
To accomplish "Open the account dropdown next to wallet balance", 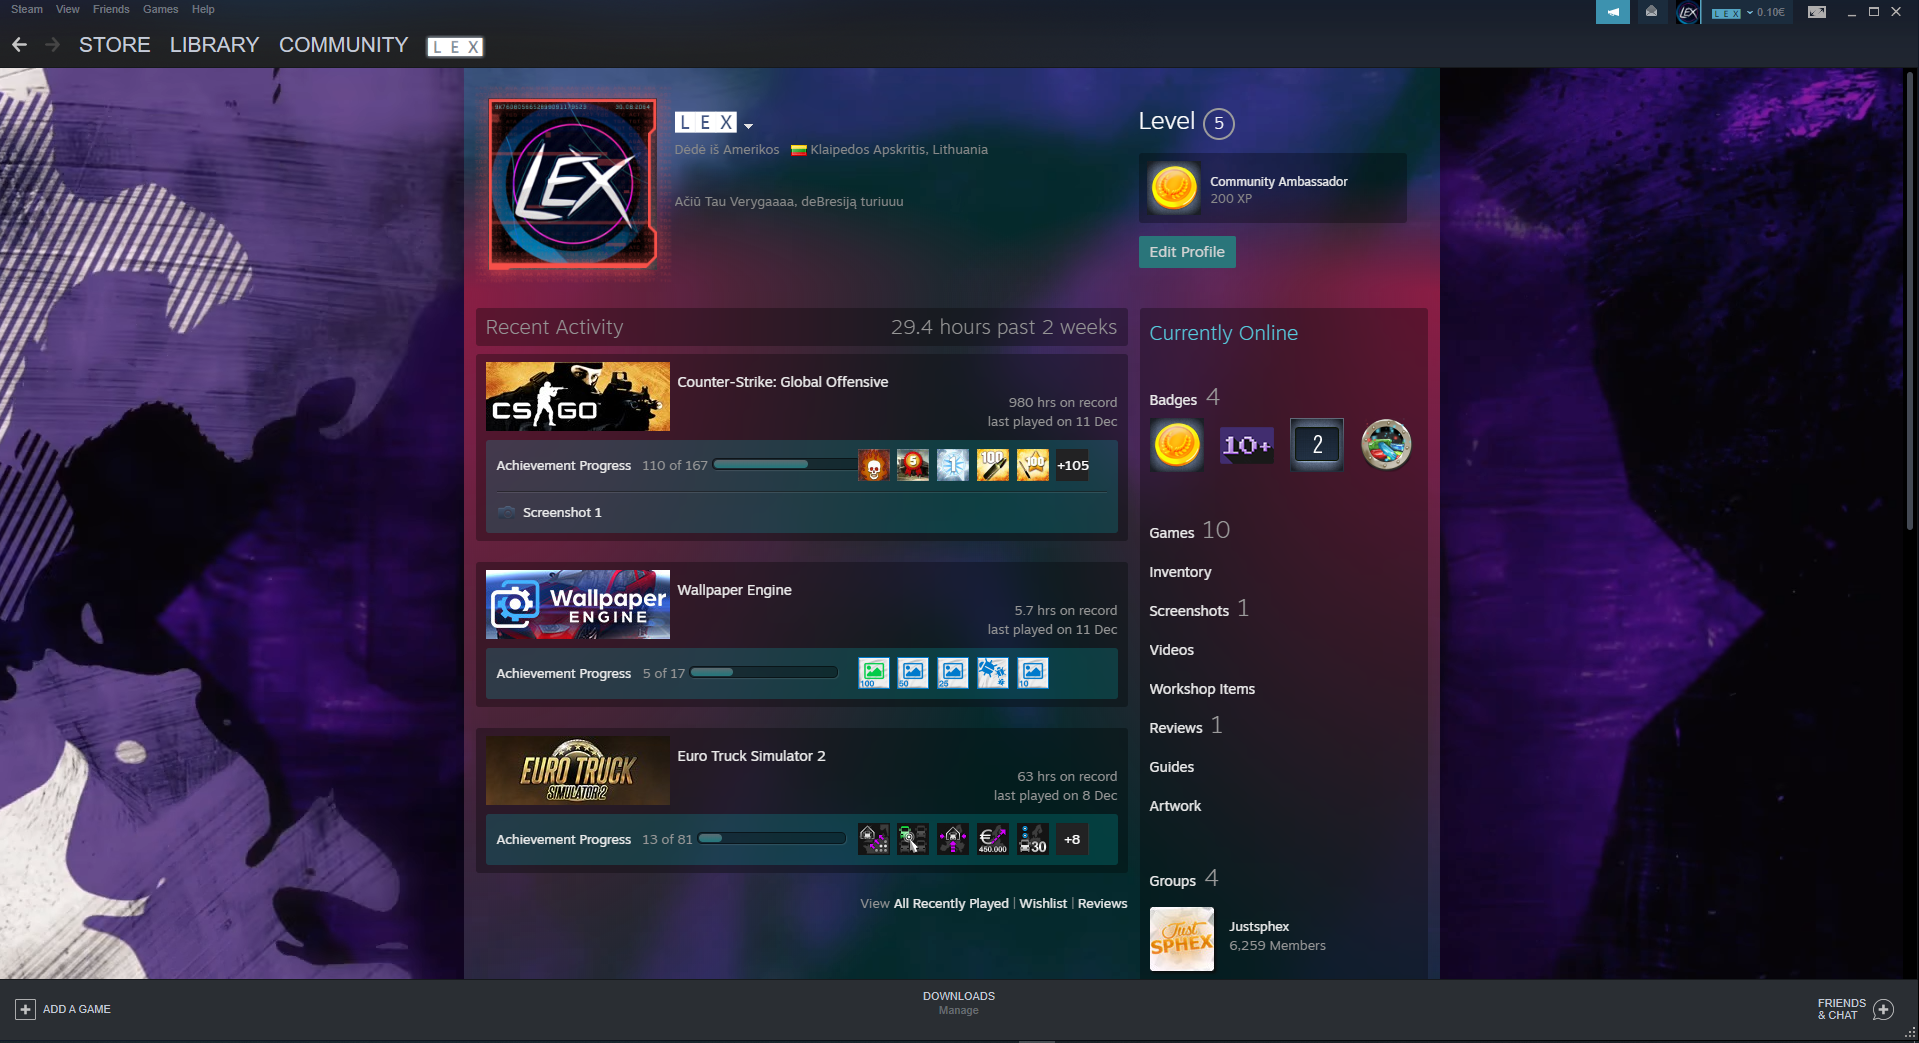I will point(1748,13).
